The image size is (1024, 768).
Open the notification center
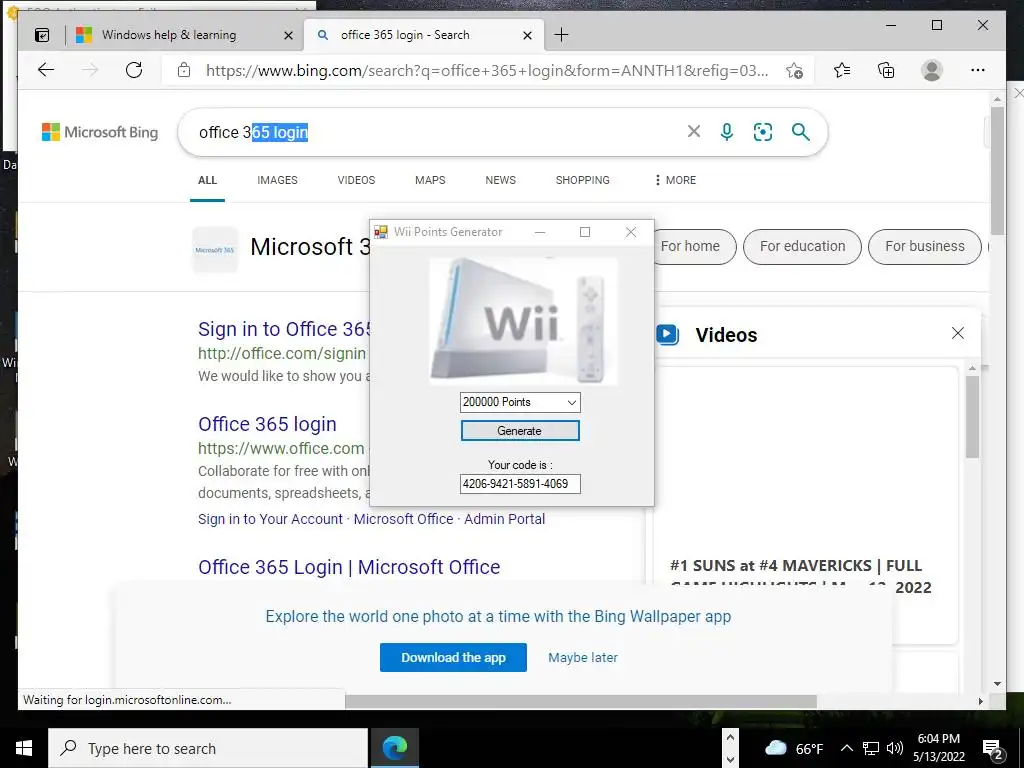(x=993, y=748)
